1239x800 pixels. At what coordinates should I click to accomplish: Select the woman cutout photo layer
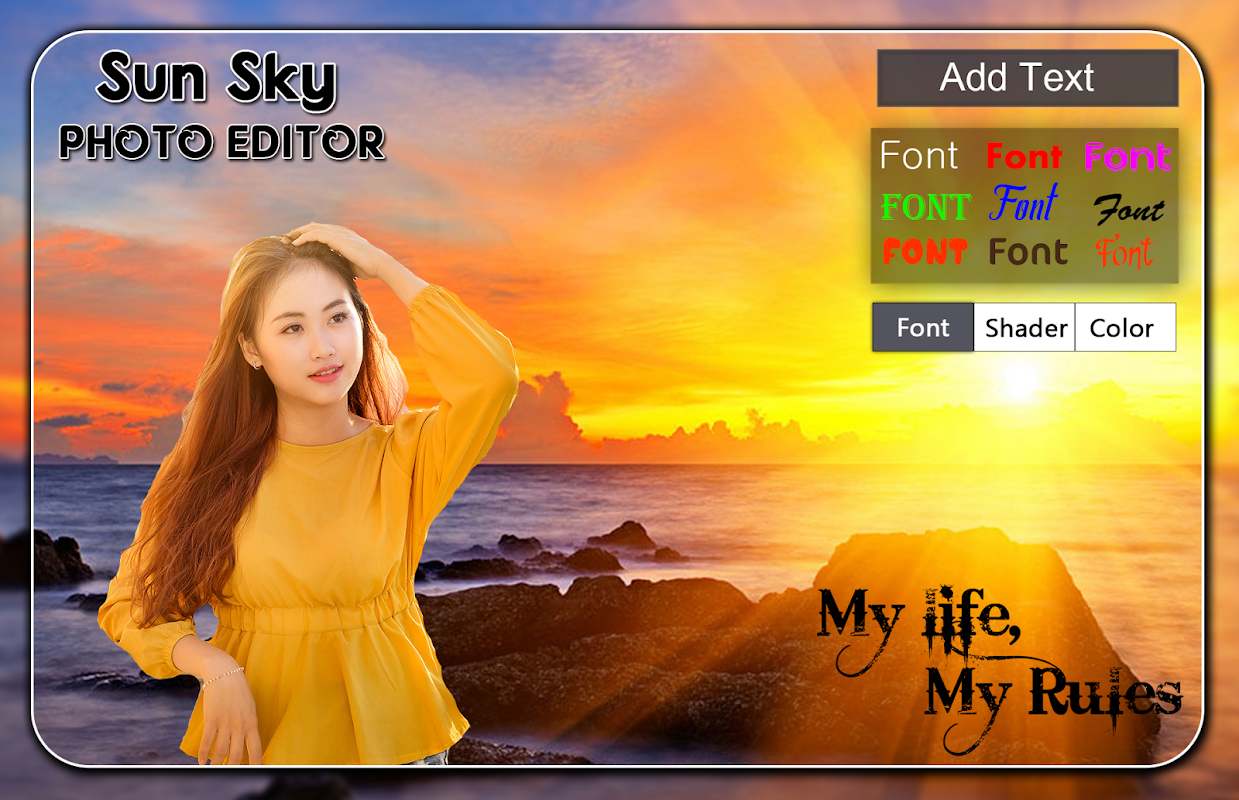310,495
